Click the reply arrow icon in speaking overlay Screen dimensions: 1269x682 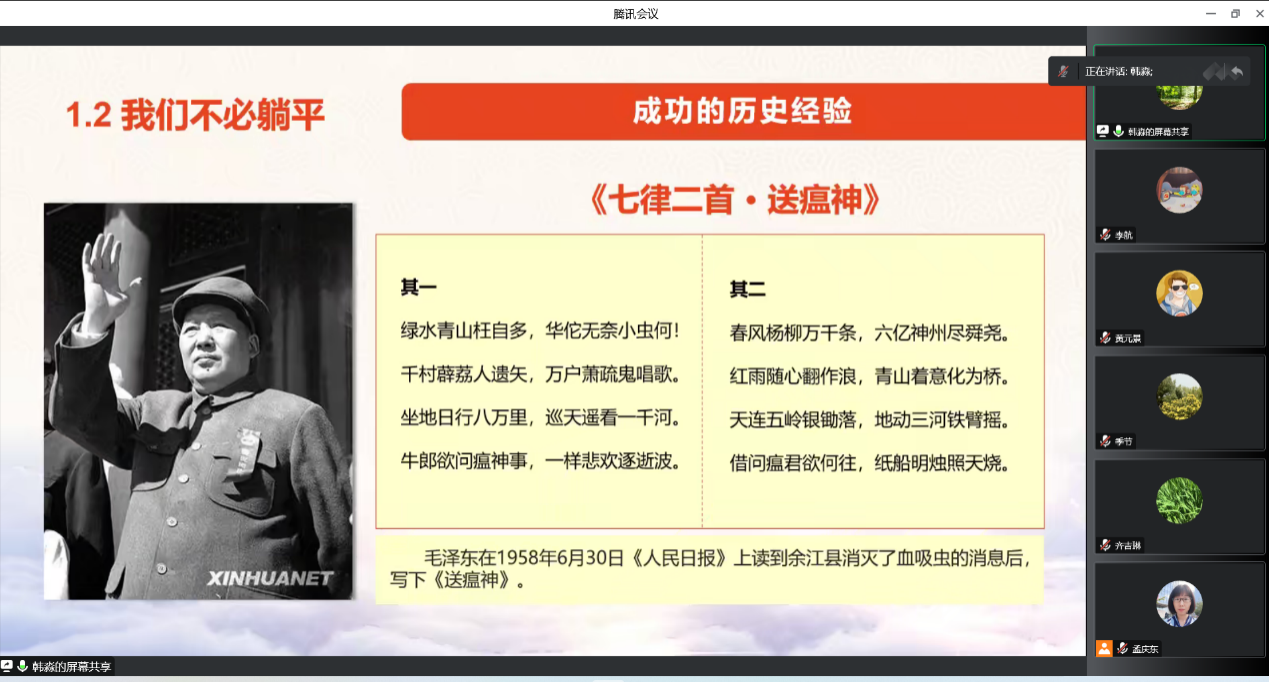[1237, 71]
